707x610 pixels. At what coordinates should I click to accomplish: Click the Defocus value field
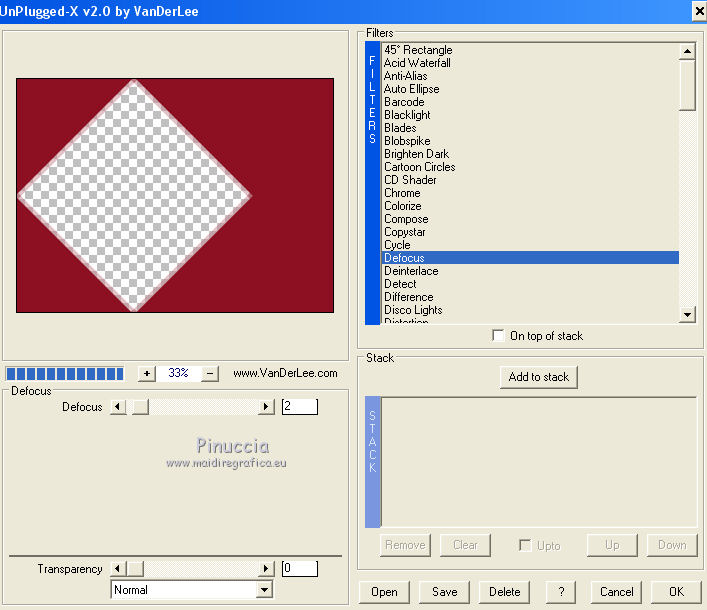pos(300,407)
